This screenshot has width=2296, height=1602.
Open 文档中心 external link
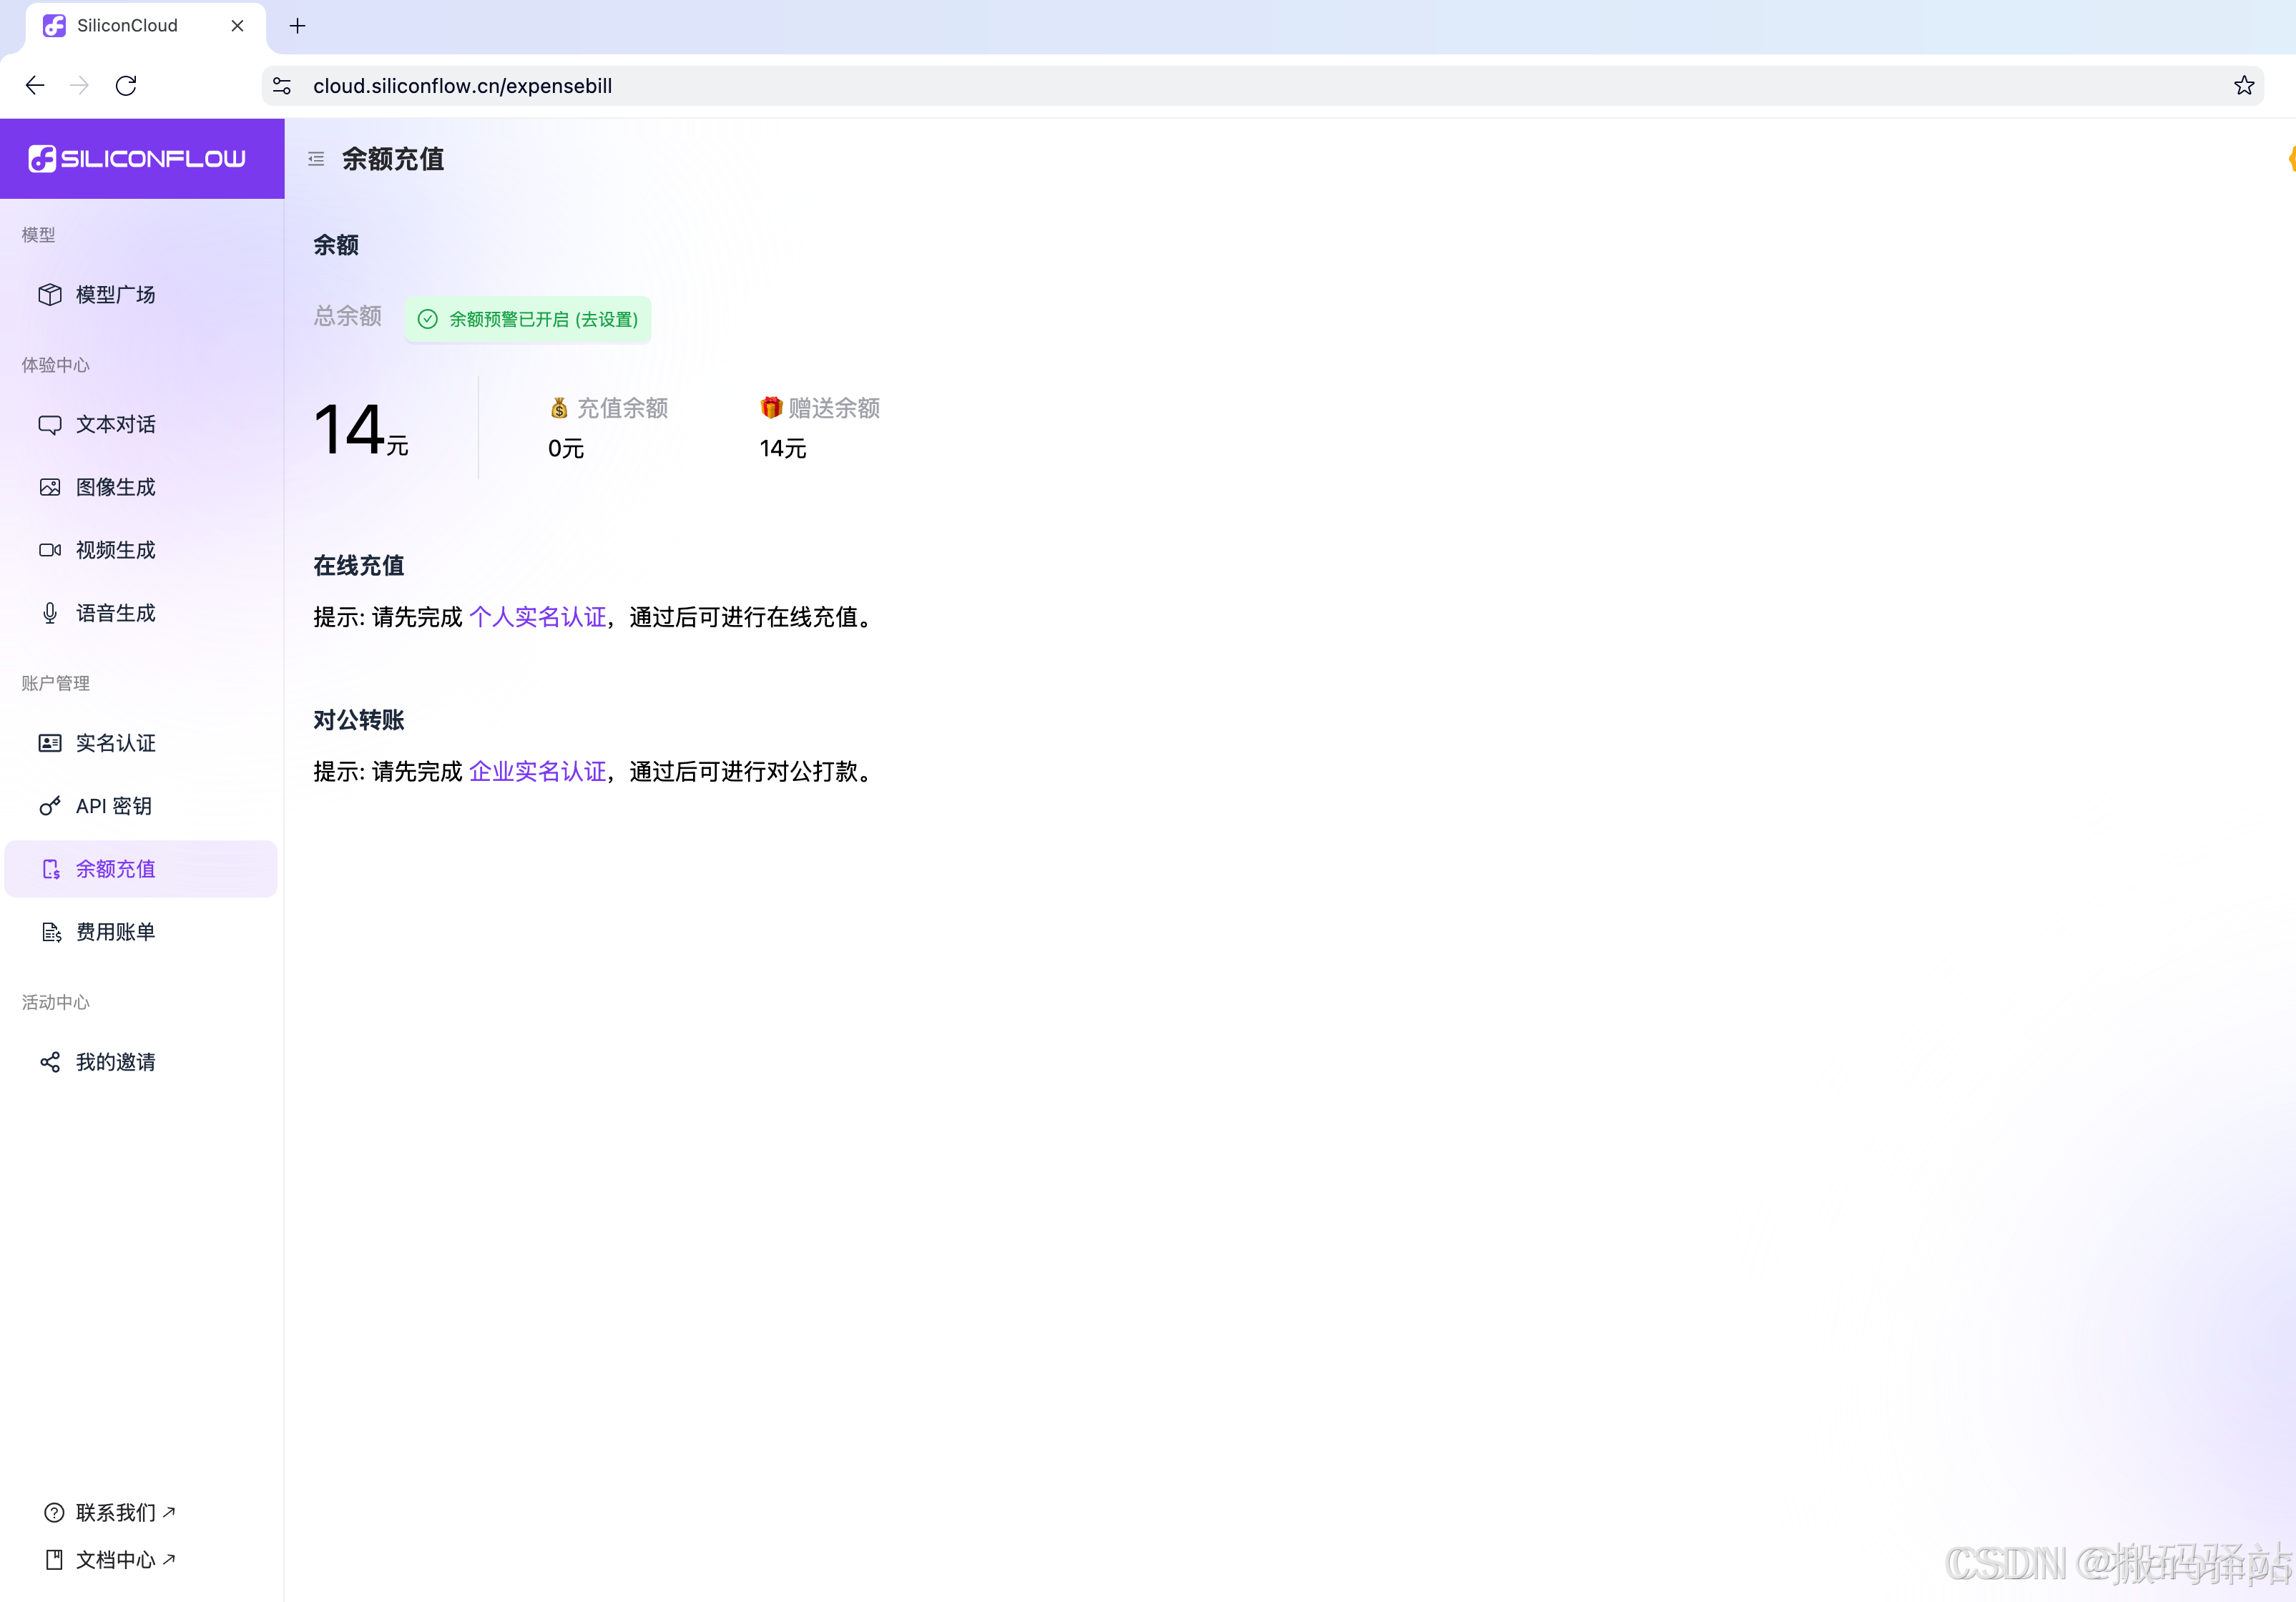(115, 1559)
